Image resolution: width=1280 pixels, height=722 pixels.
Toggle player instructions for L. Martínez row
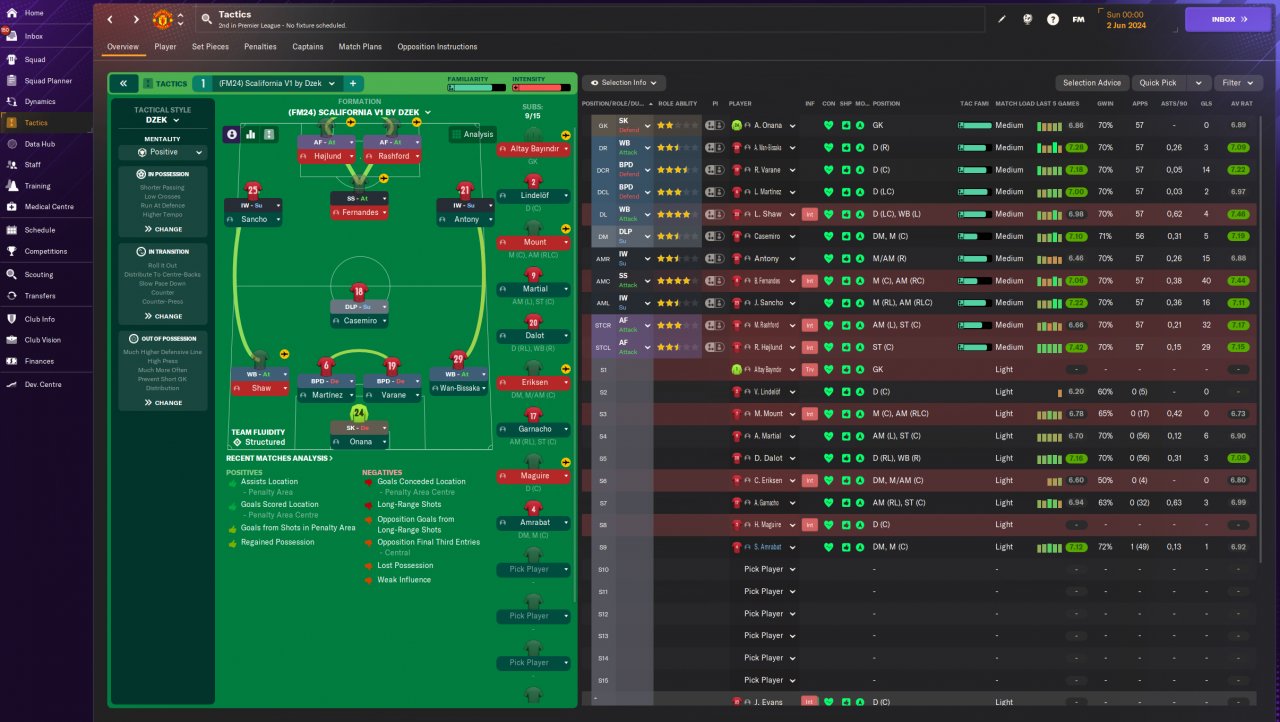tap(715, 192)
